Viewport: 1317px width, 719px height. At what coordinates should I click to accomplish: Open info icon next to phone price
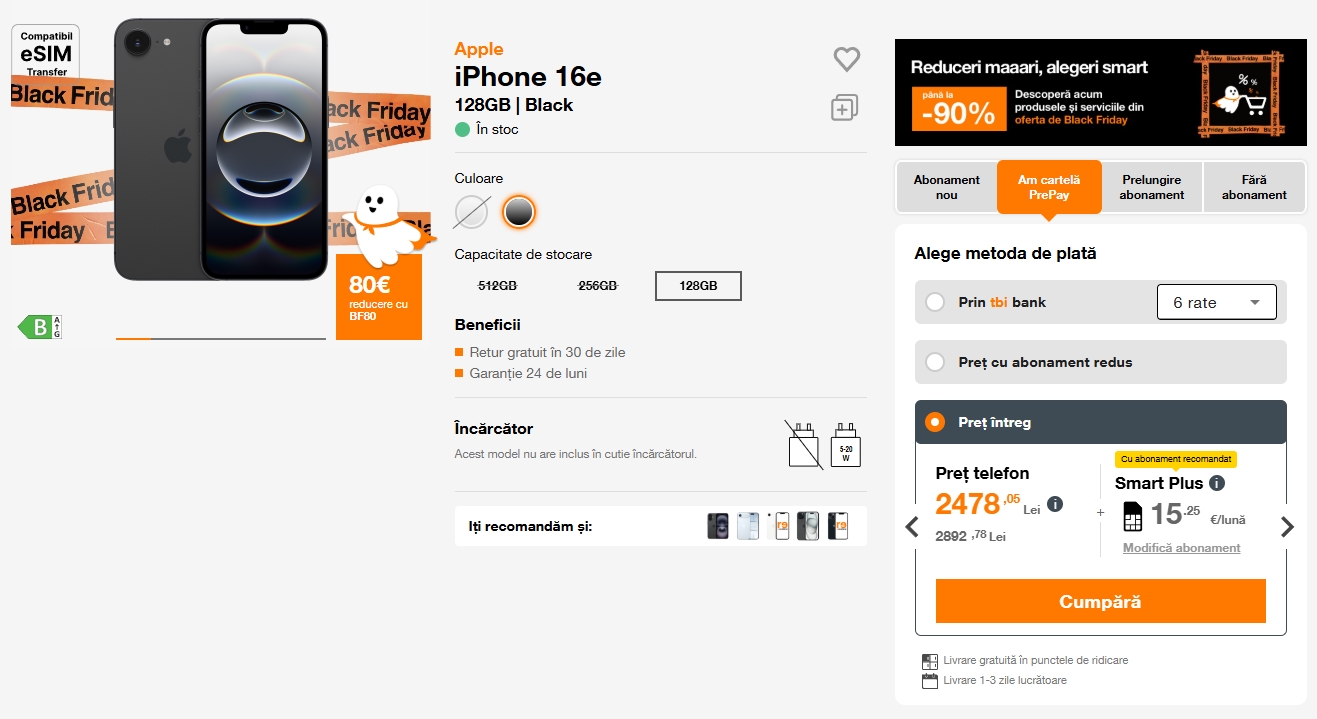click(x=1055, y=504)
